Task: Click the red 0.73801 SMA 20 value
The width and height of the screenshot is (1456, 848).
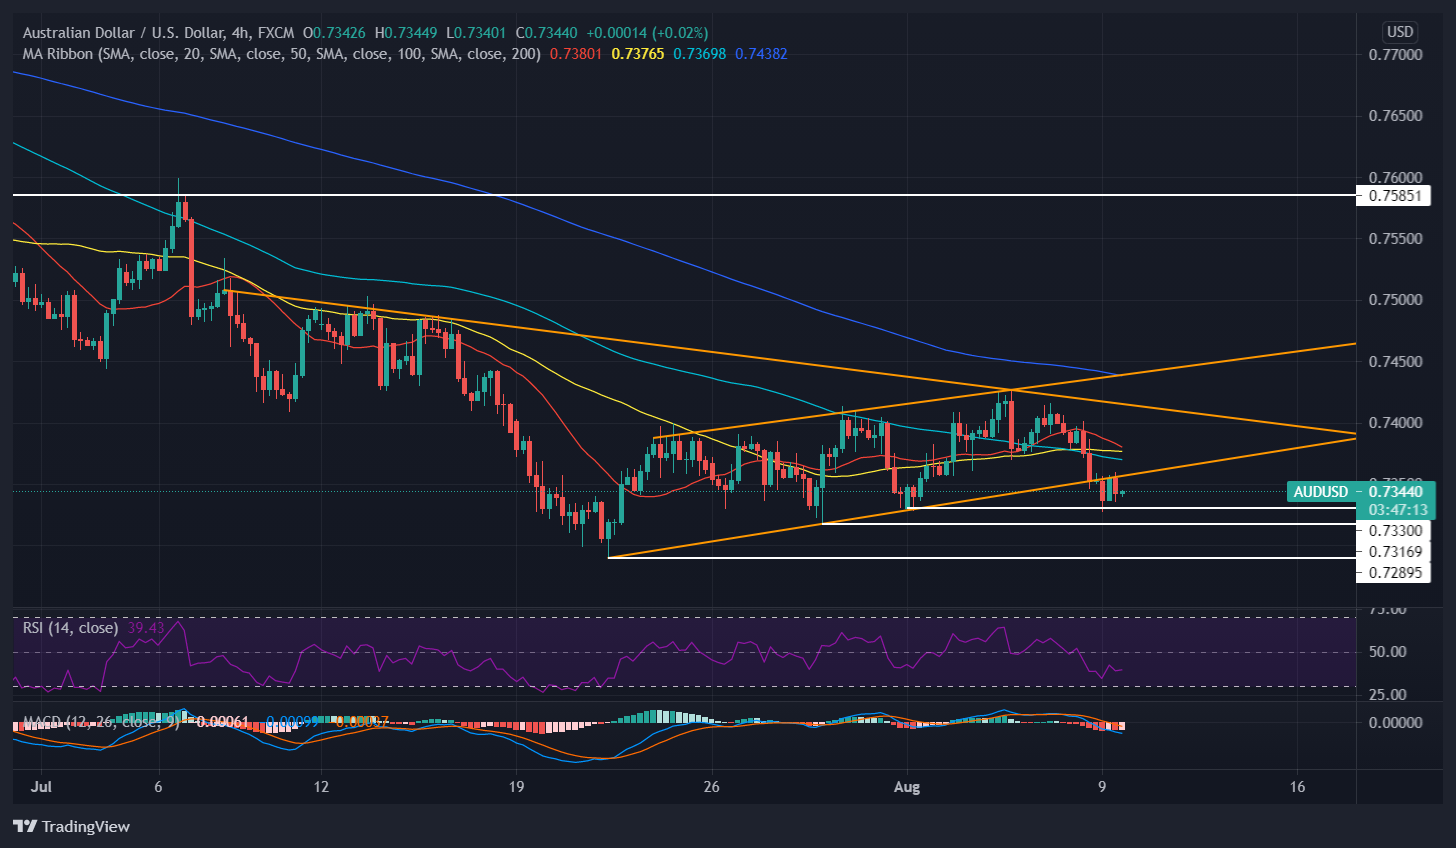Action: [576, 53]
